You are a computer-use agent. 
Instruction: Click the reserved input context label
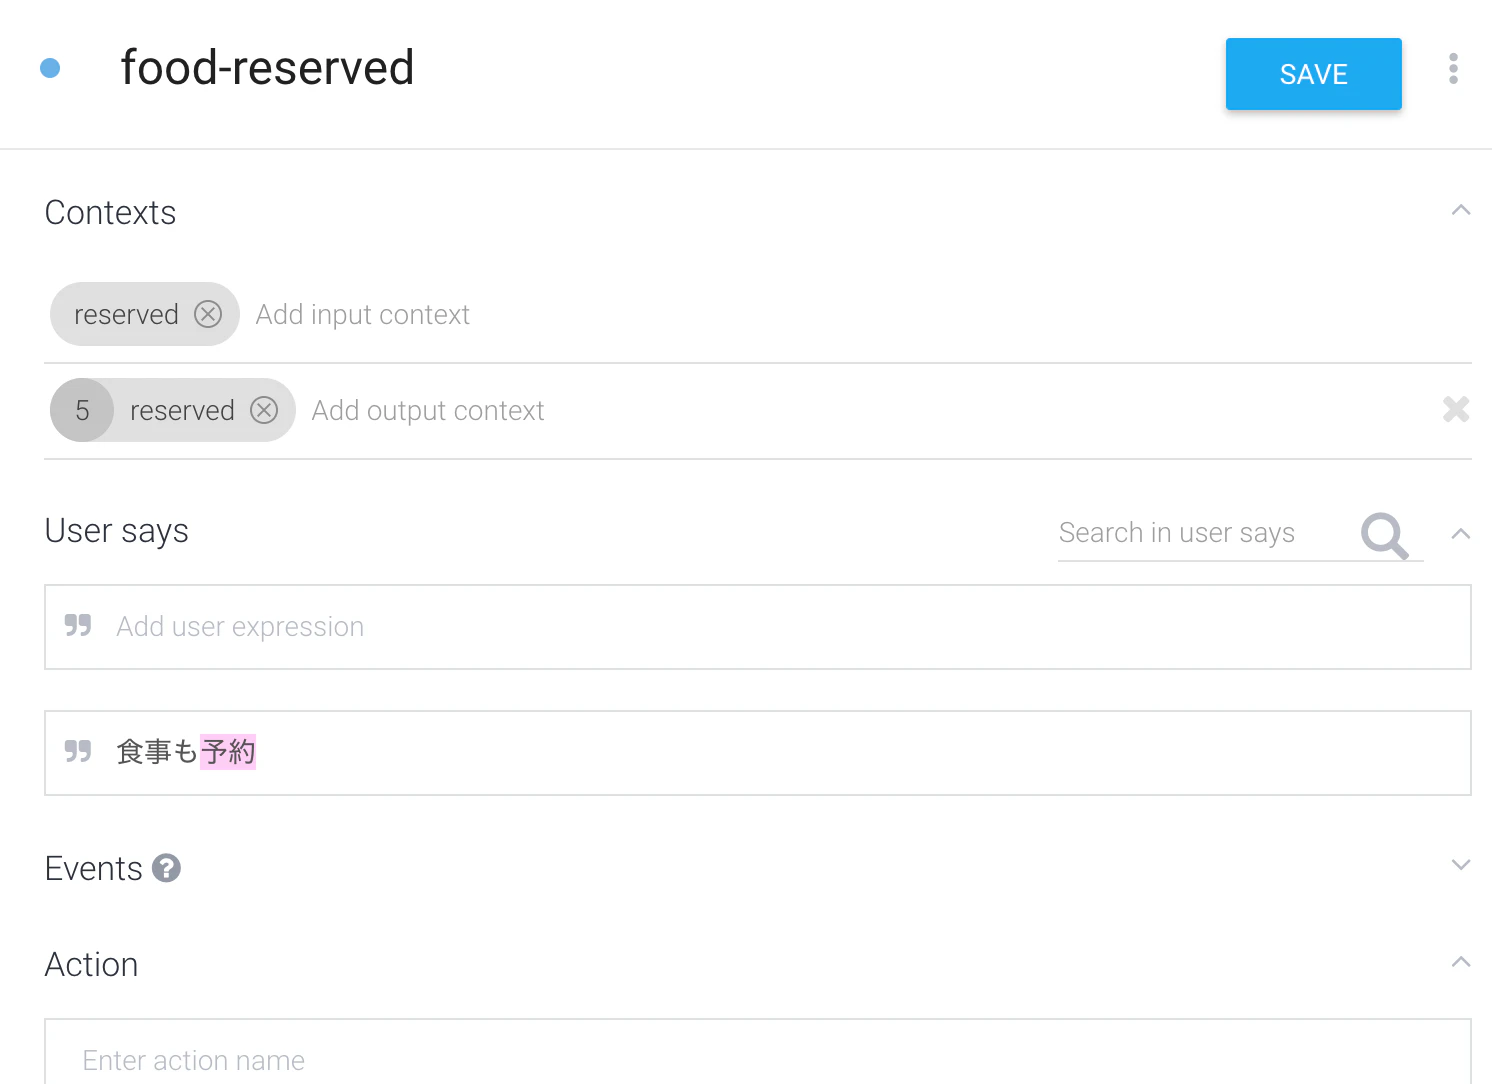(x=126, y=314)
